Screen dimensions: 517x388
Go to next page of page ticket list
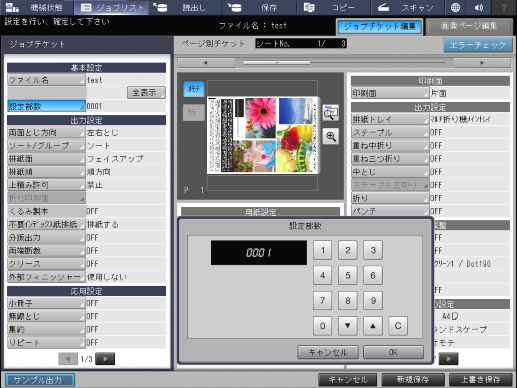[449, 359]
